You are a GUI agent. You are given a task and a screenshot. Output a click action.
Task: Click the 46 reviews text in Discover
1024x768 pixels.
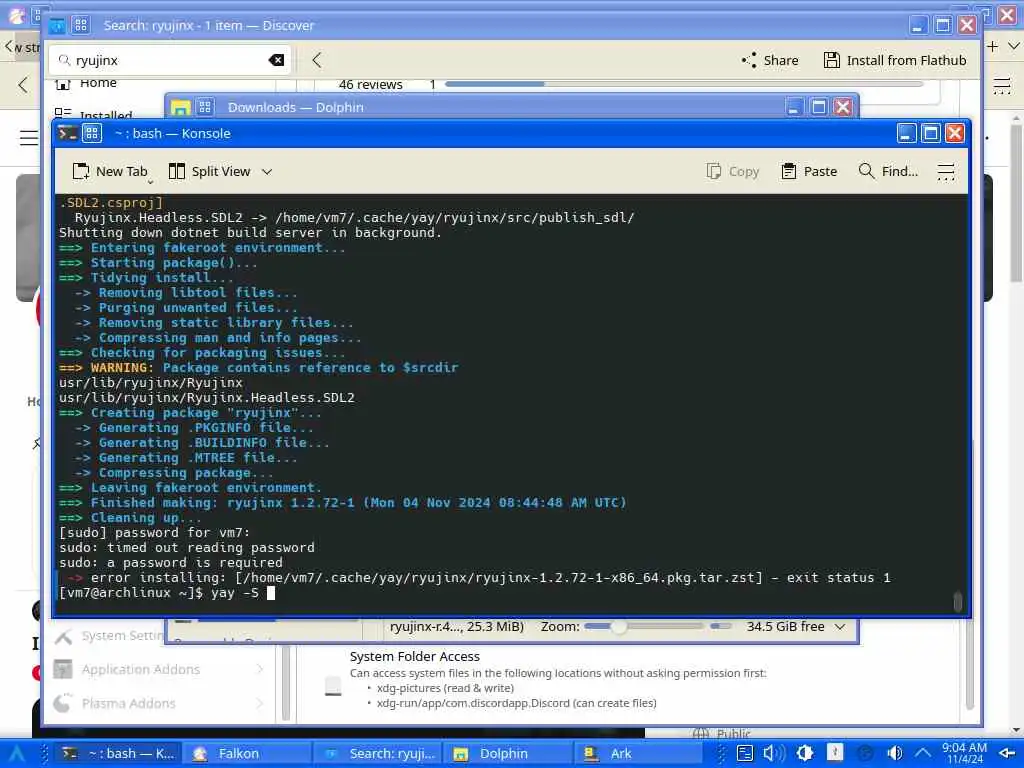click(370, 84)
